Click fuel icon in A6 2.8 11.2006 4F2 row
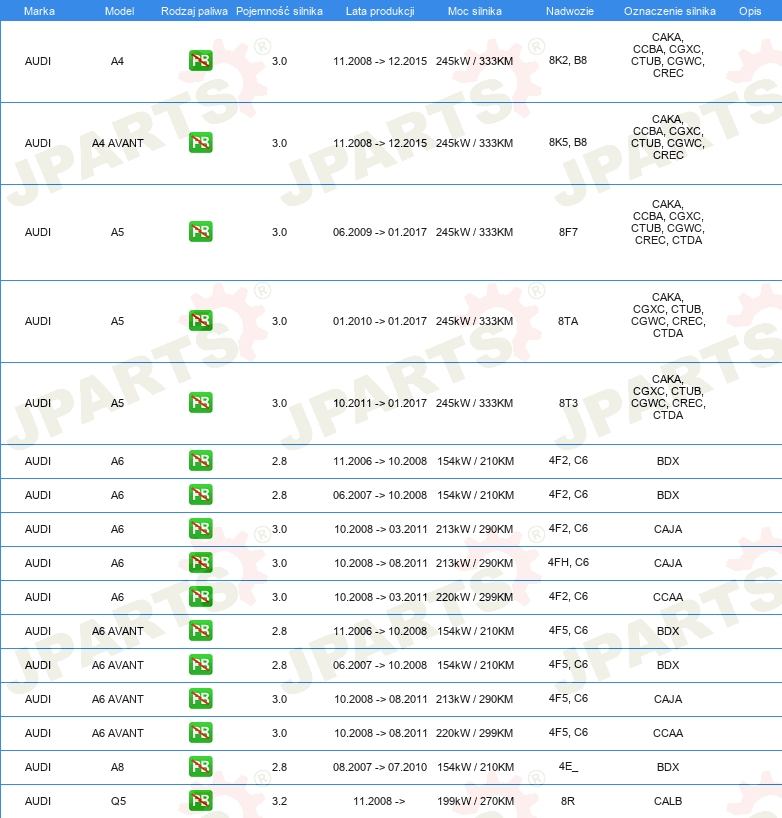Viewport: 782px width, 818px height. [x=200, y=461]
